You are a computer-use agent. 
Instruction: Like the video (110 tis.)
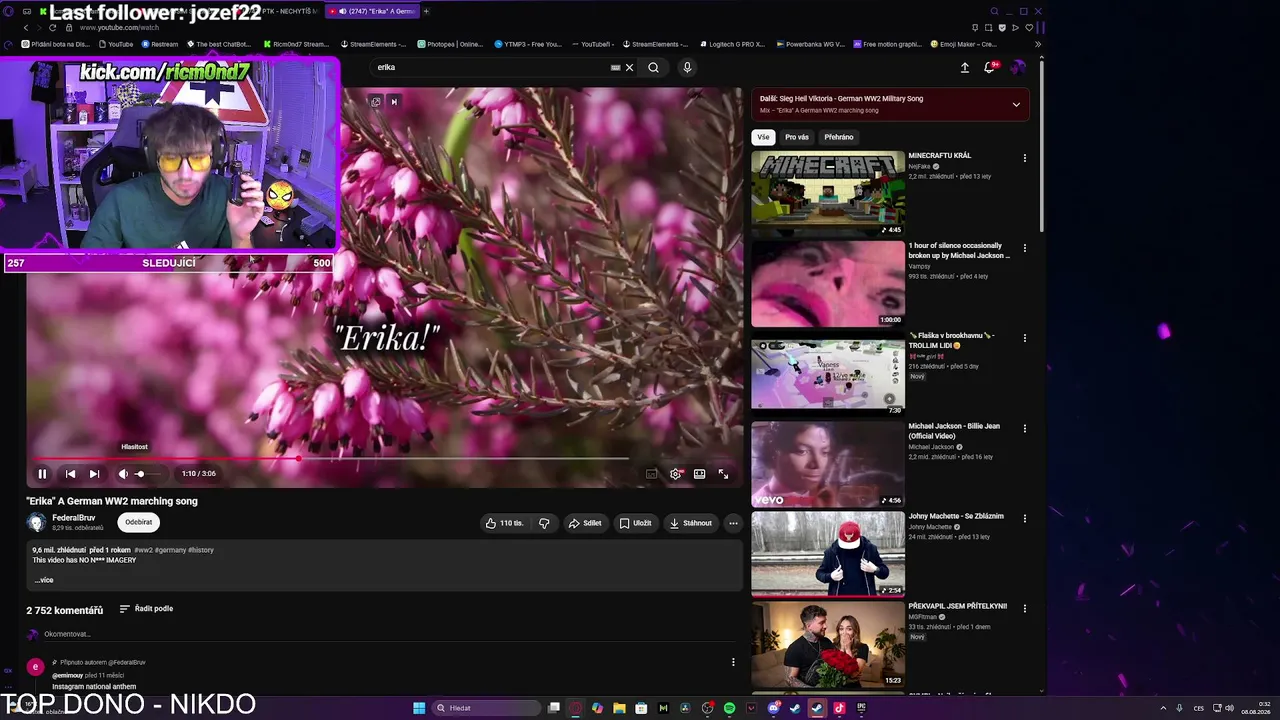click(x=505, y=523)
